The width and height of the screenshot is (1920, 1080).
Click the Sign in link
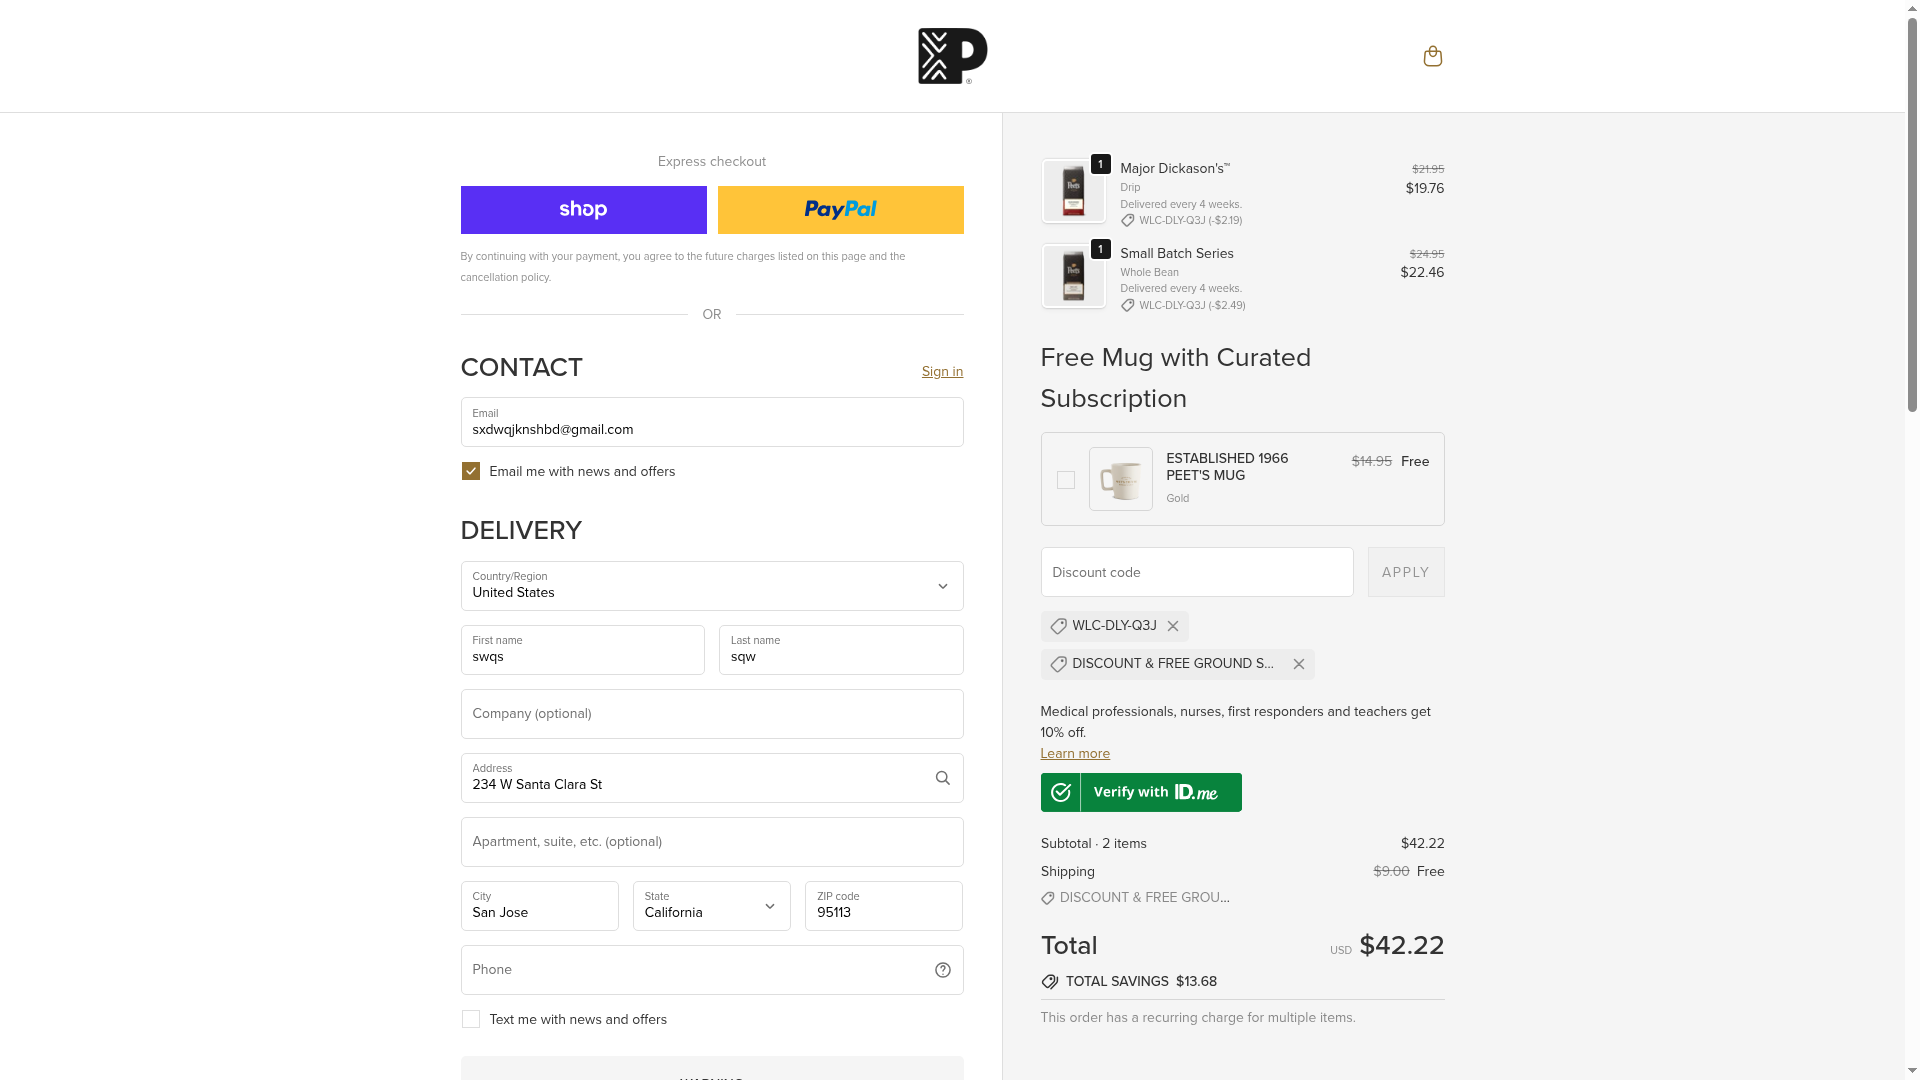942,372
